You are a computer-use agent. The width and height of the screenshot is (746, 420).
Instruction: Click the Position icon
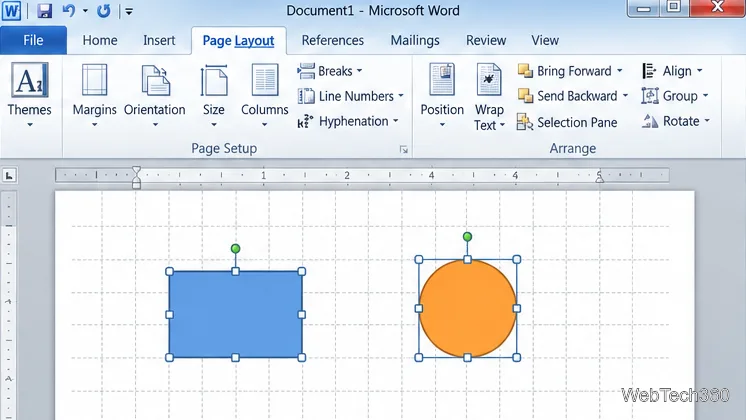442,80
